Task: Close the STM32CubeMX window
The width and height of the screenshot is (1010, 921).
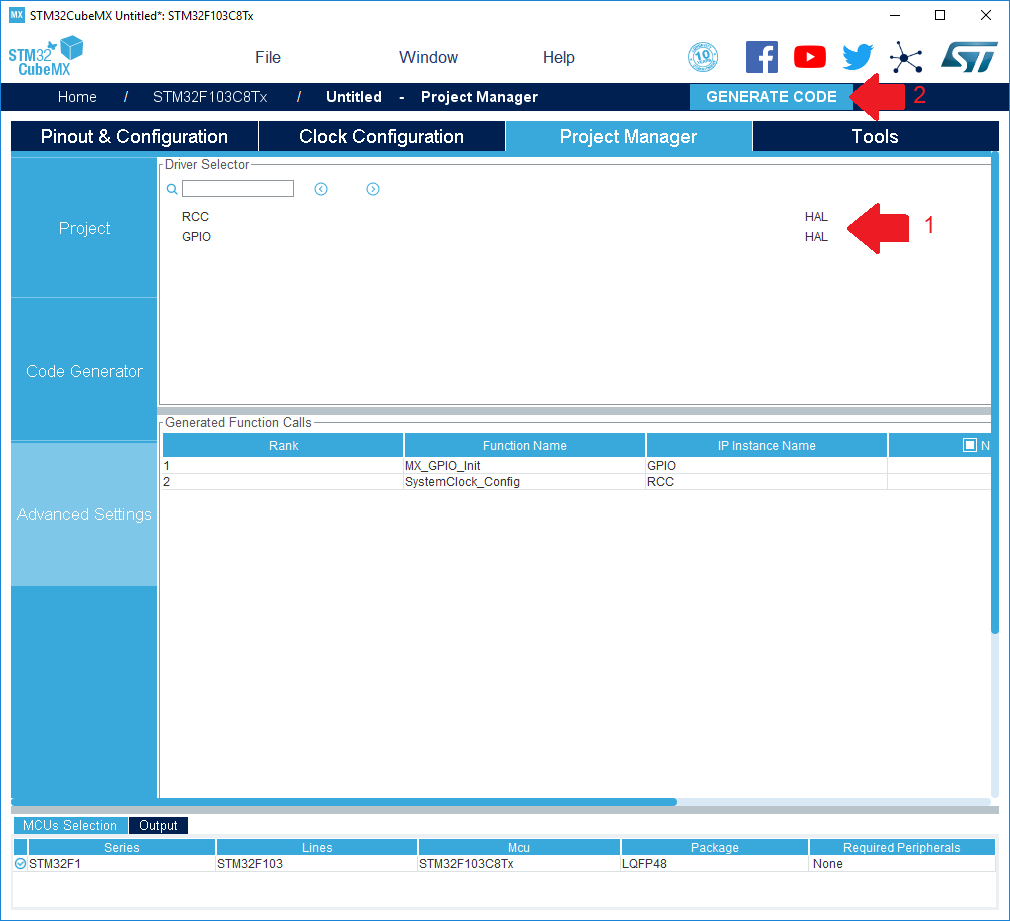Action: click(986, 15)
